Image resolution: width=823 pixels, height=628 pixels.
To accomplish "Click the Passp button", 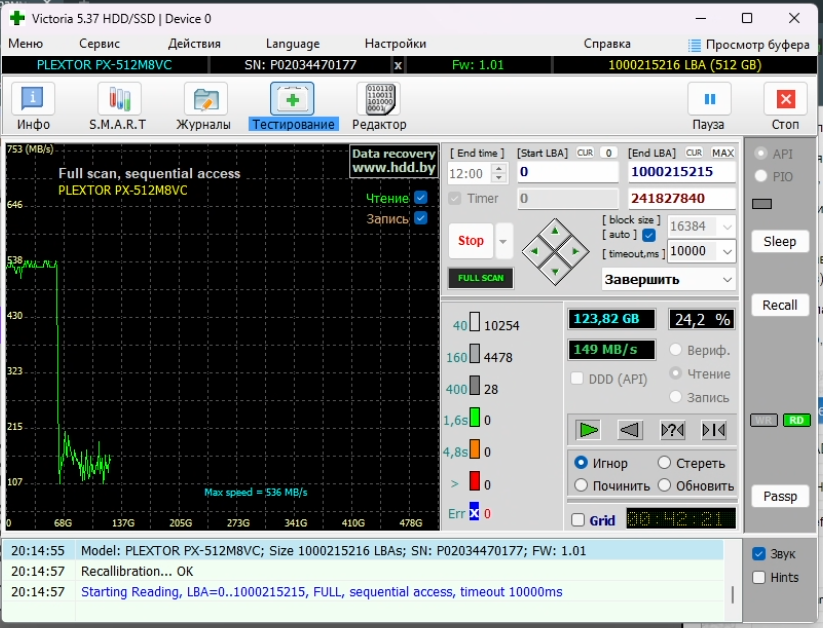I will point(779,496).
